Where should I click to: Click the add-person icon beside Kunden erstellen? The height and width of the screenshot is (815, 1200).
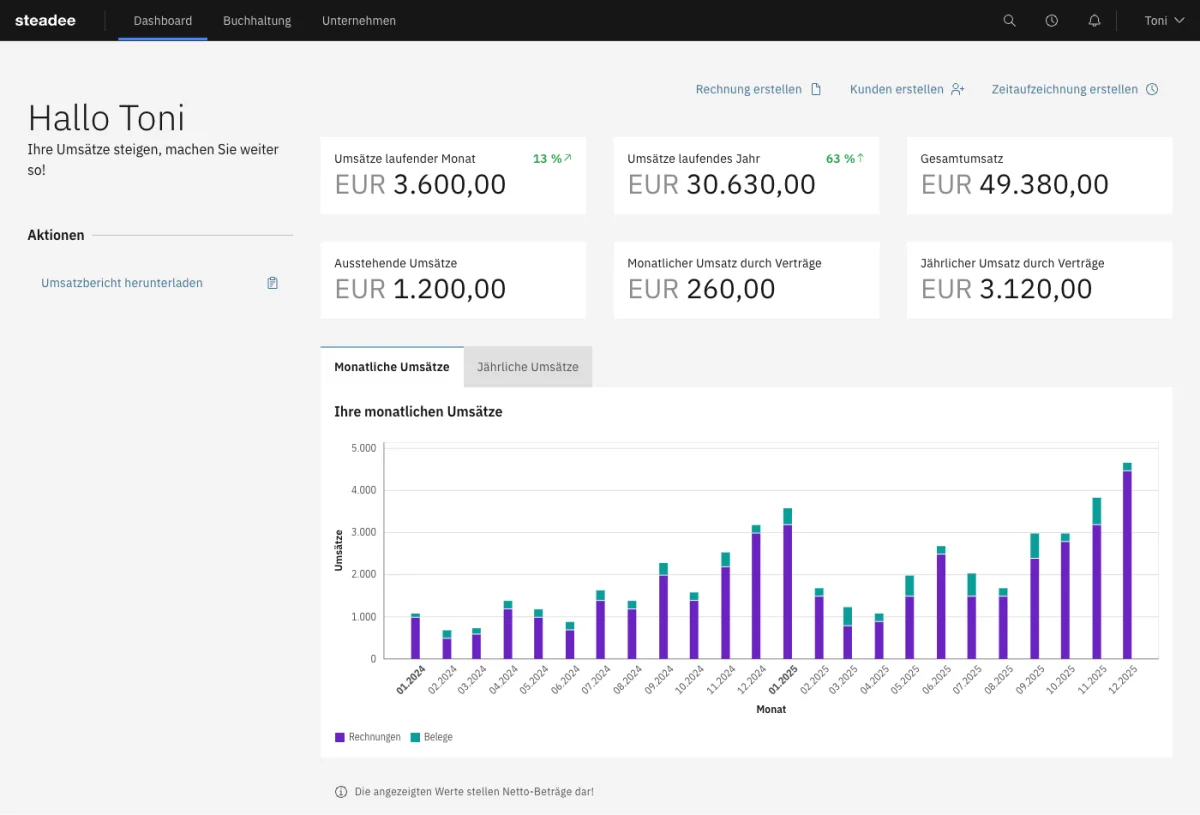coord(957,89)
